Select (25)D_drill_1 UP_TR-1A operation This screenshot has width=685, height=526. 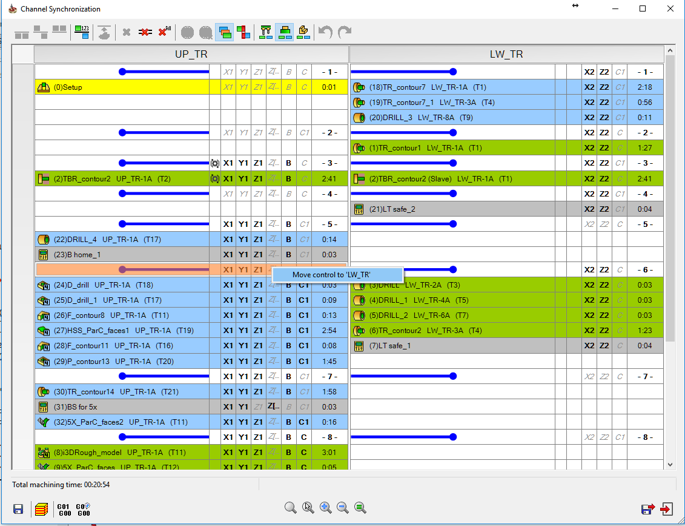(x=191, y=300)
